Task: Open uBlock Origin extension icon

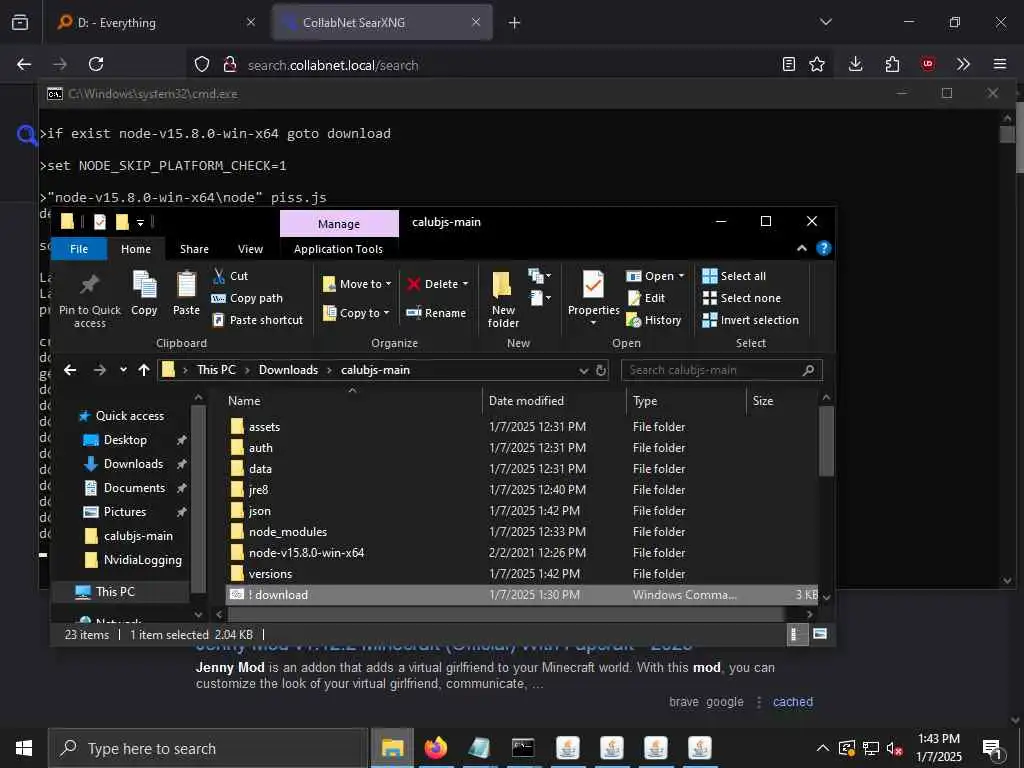Action: (x=928, y=64)
